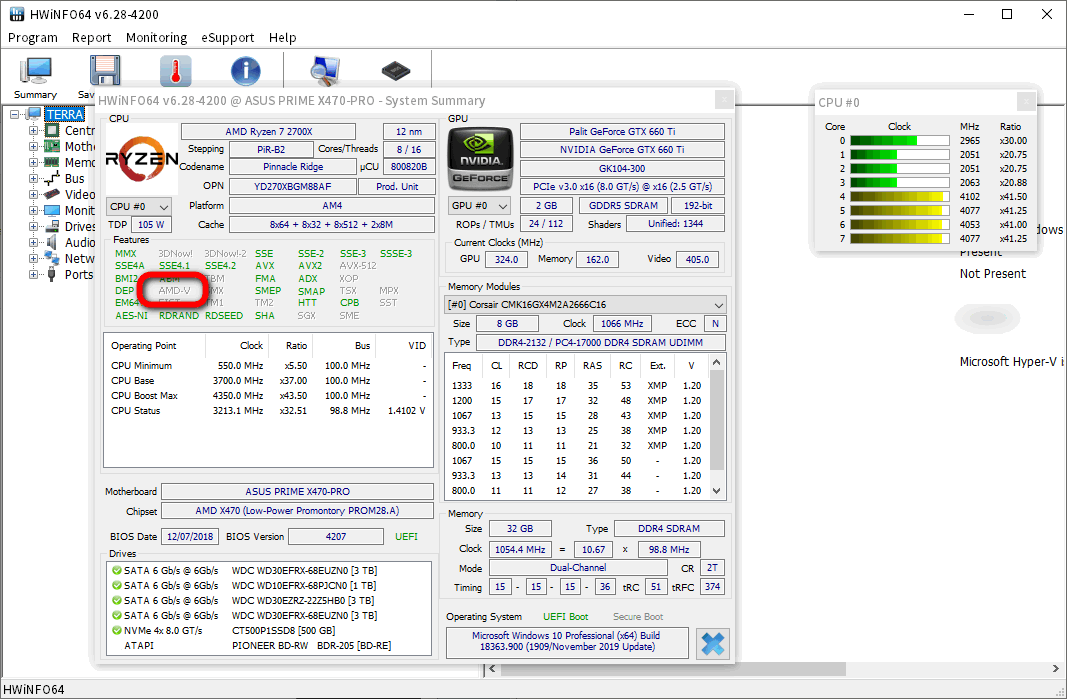Screen dimensions: 1067x699
Task: Open the Monitoring menu
Action: click(x=157, y=38)
